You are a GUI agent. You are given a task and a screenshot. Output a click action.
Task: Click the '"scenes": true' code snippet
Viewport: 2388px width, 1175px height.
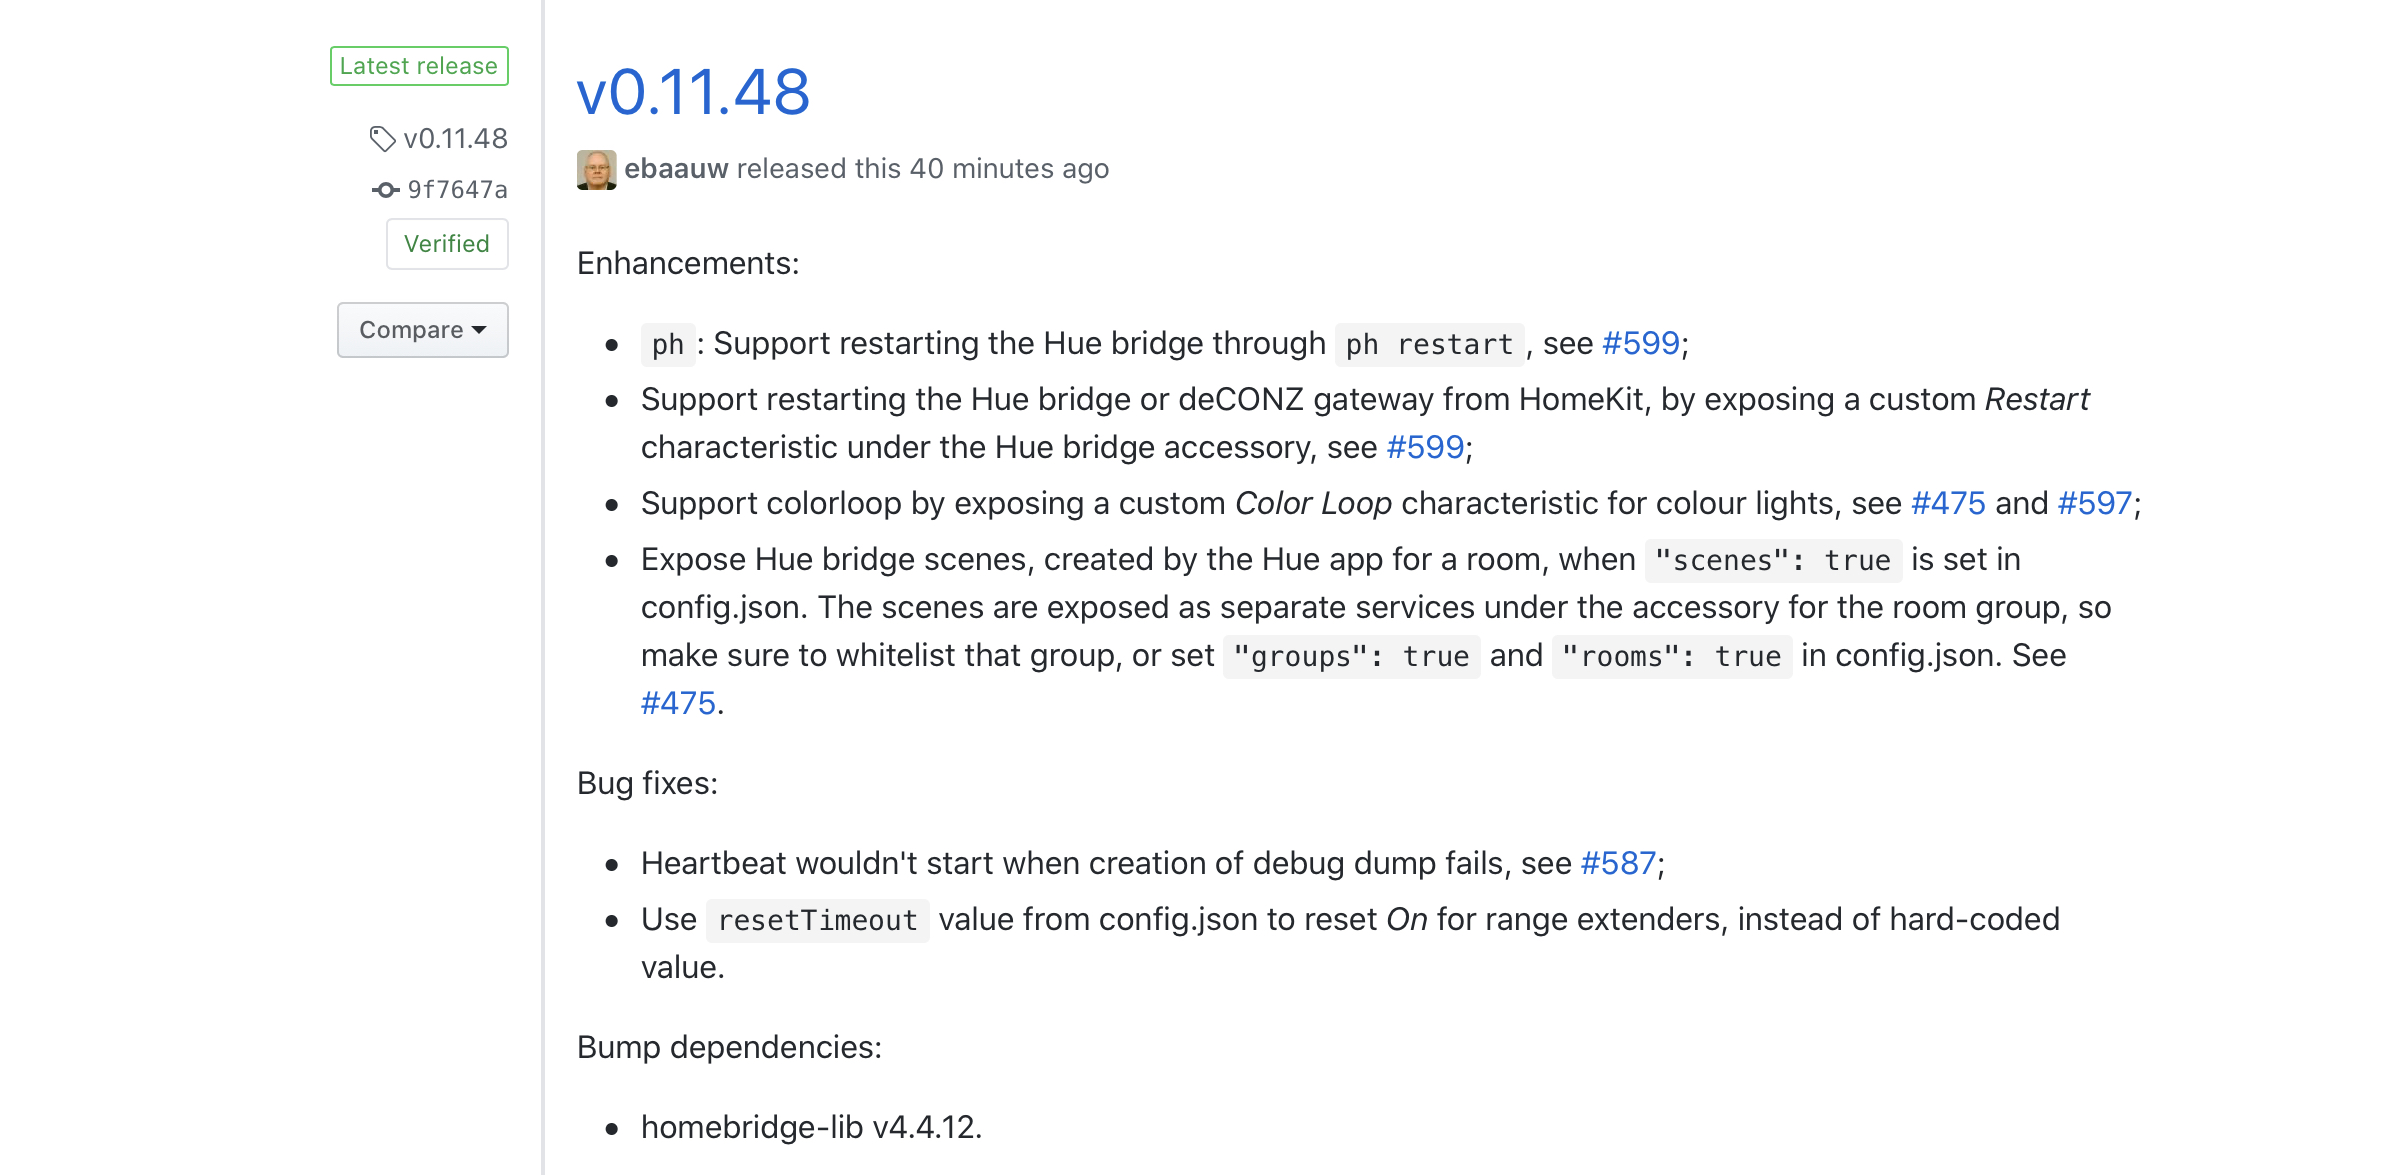point(1773,560)
